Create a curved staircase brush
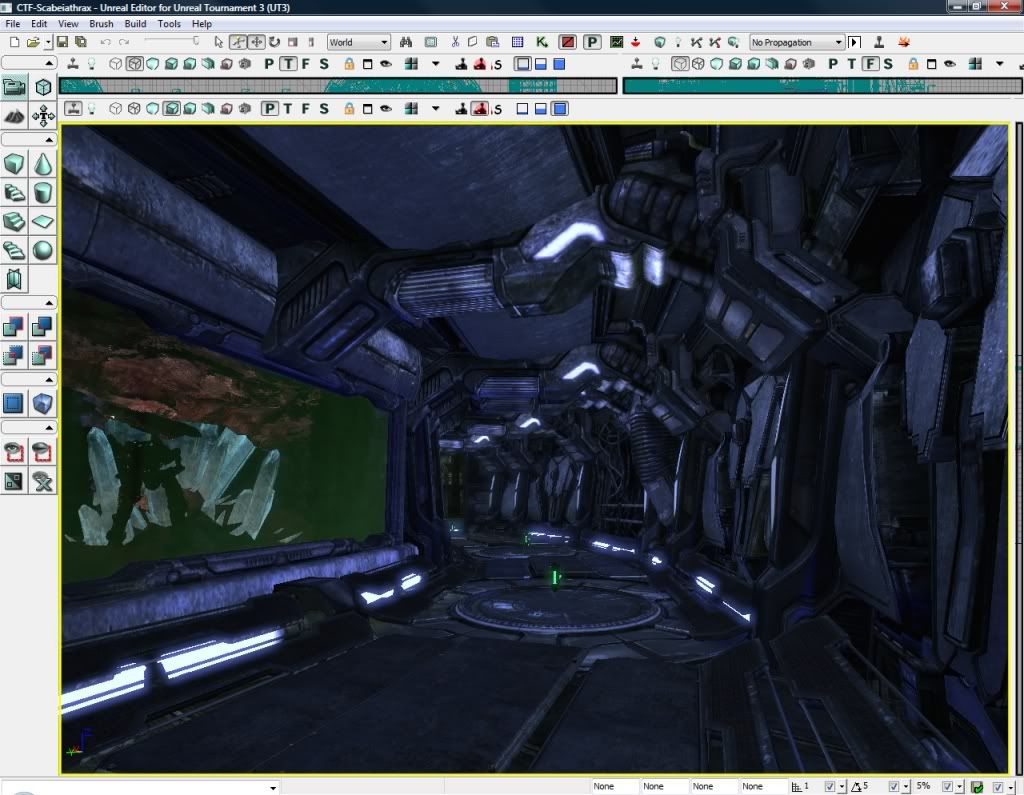 pos(14,193)
